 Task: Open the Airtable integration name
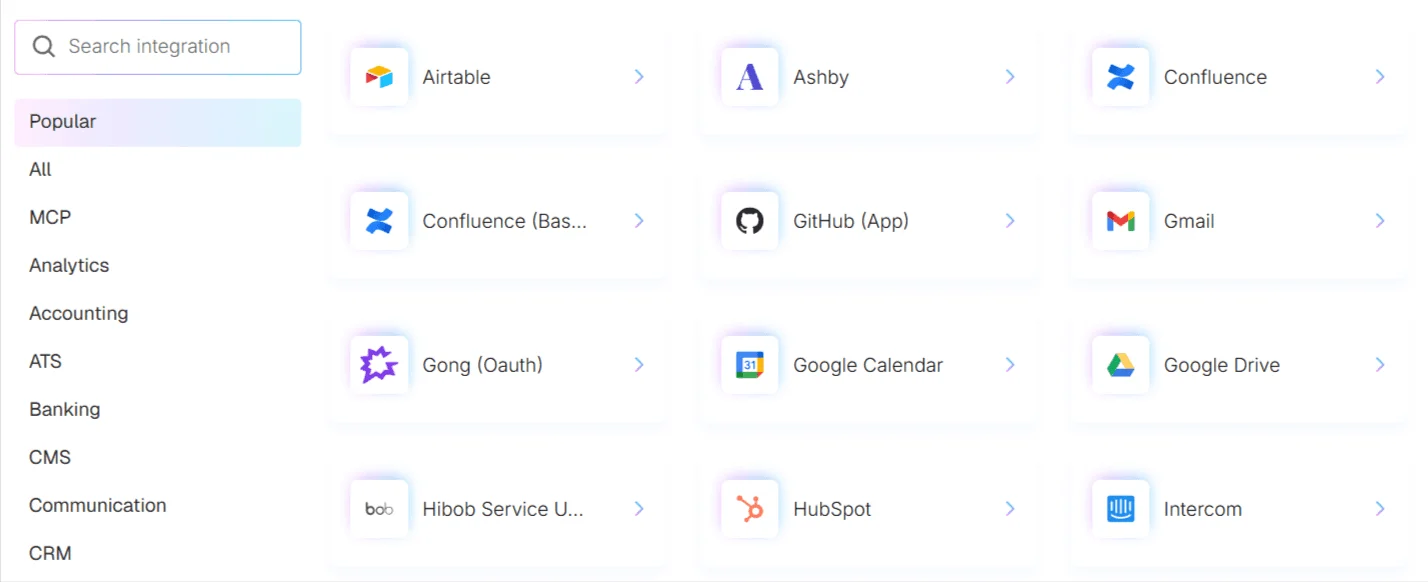456,77
